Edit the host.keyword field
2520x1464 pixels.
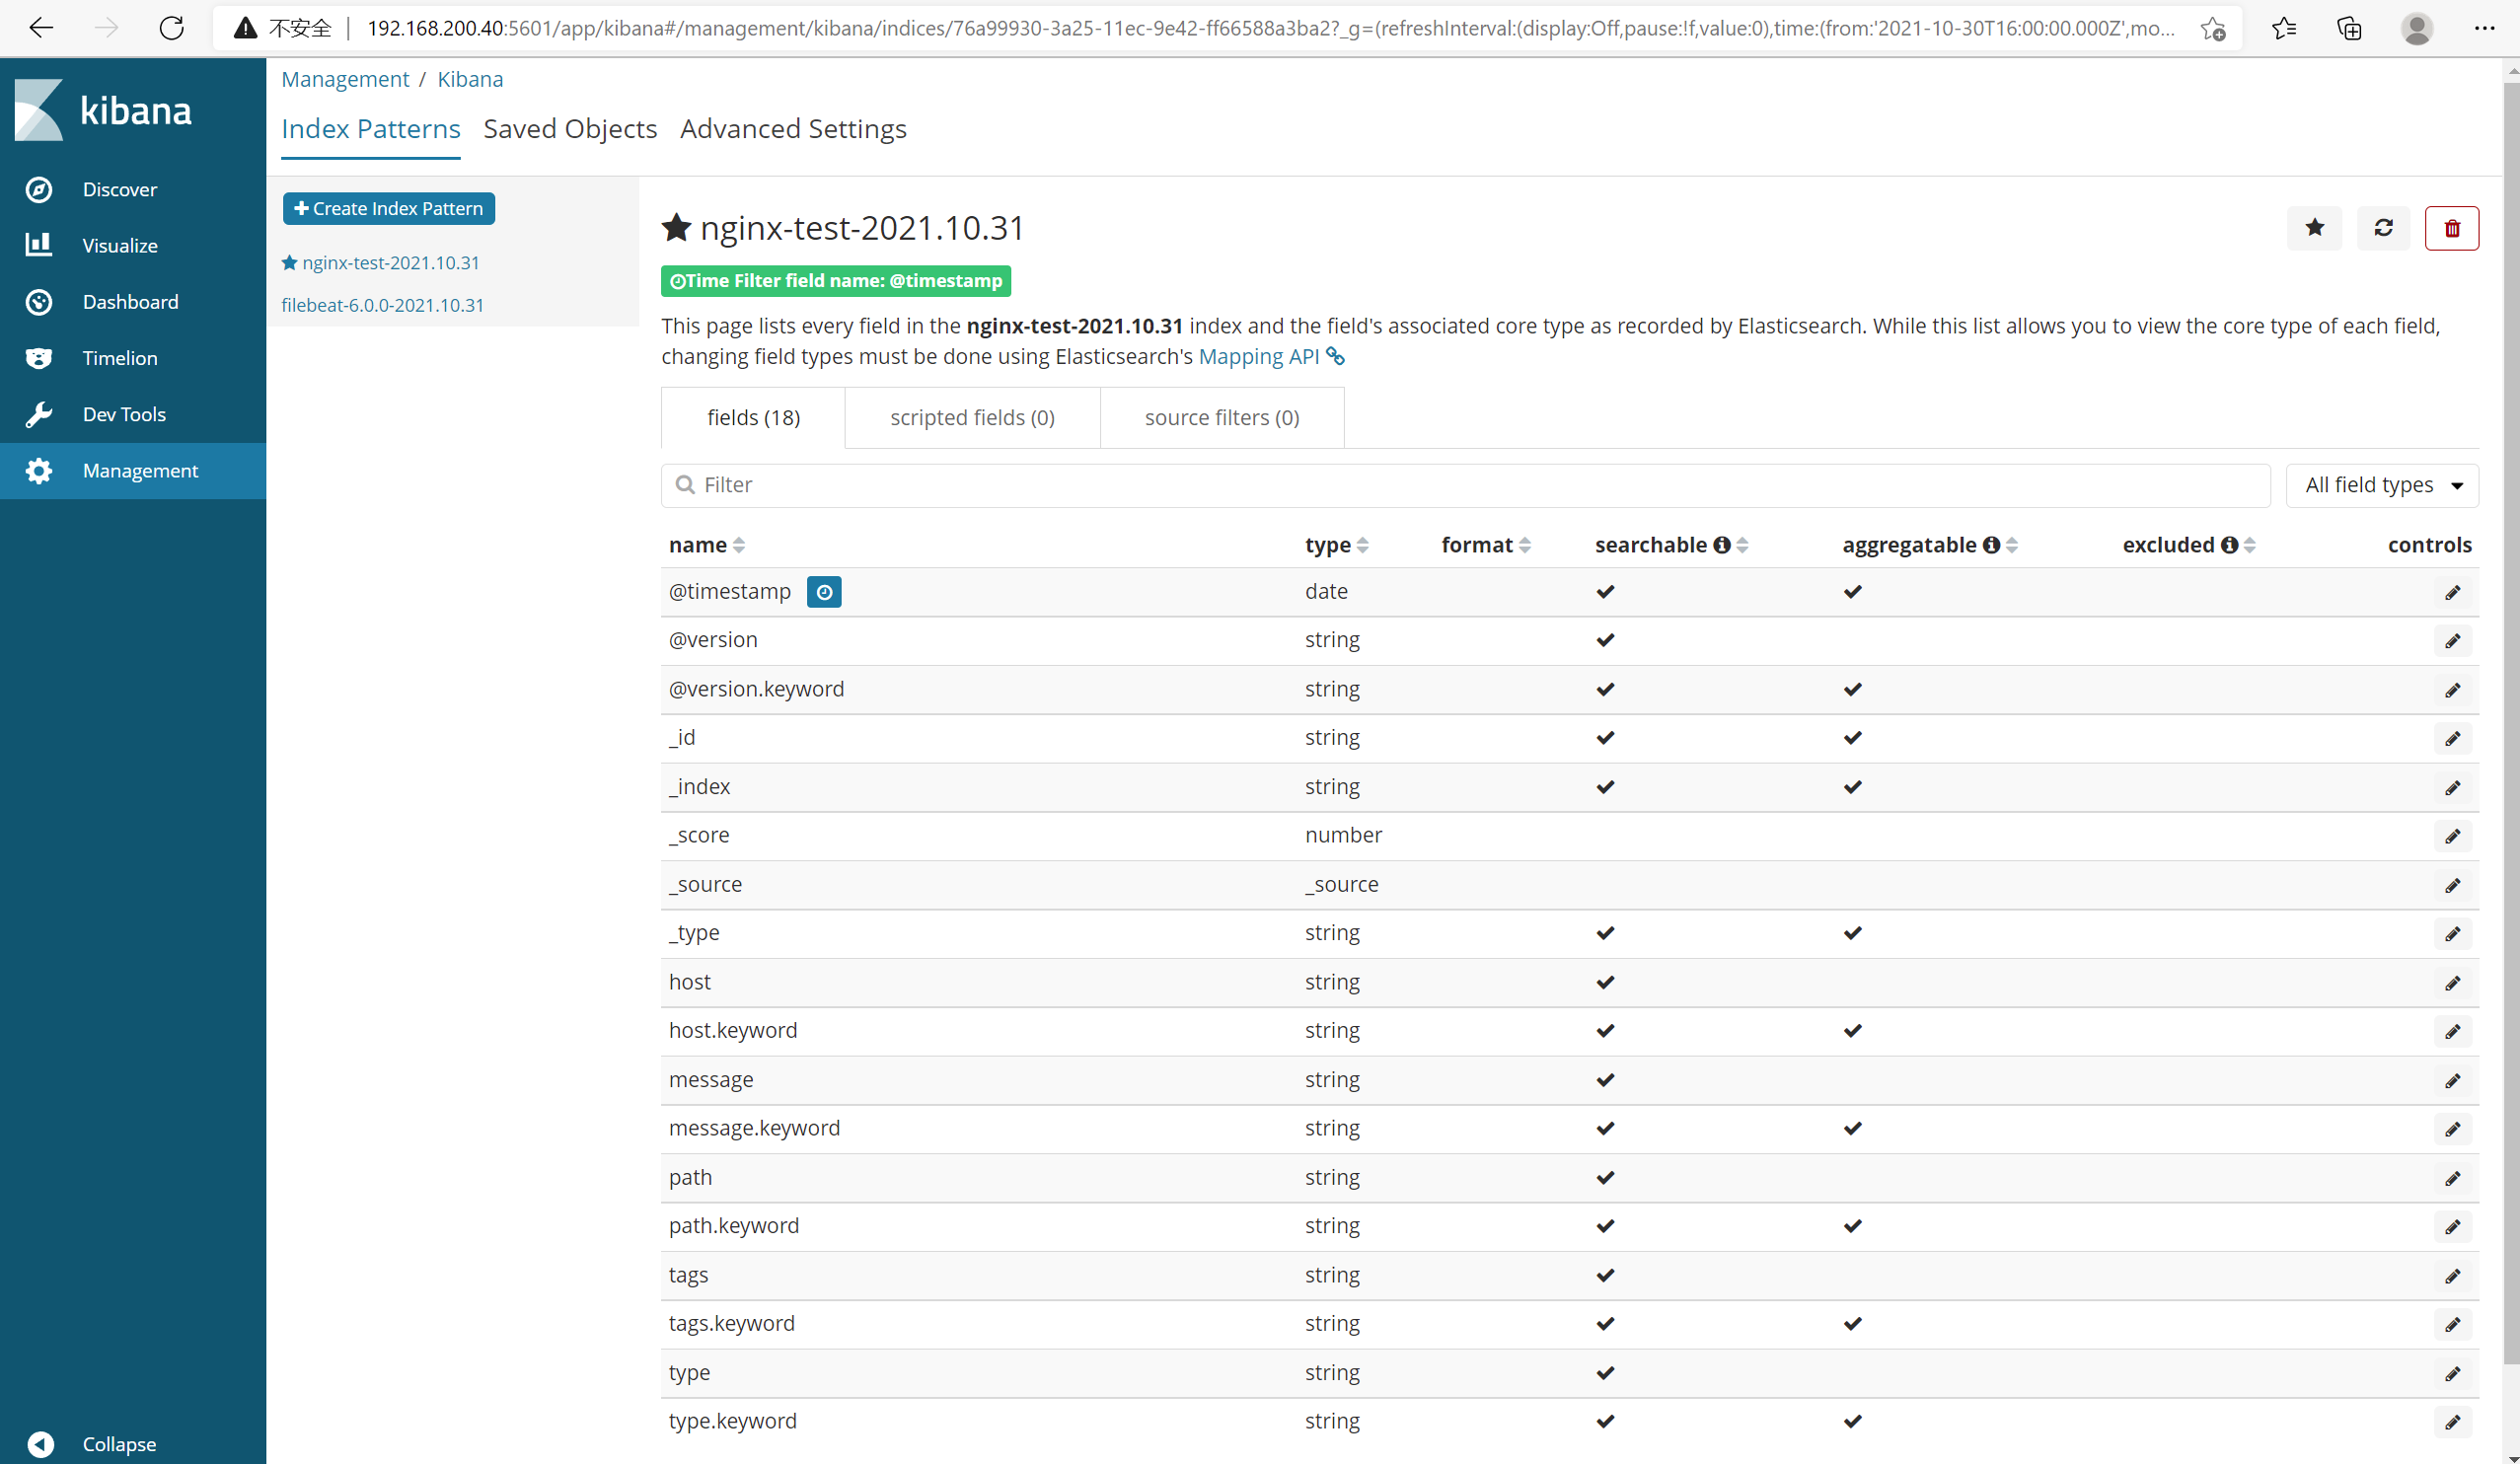(x=2452, y=1031)
